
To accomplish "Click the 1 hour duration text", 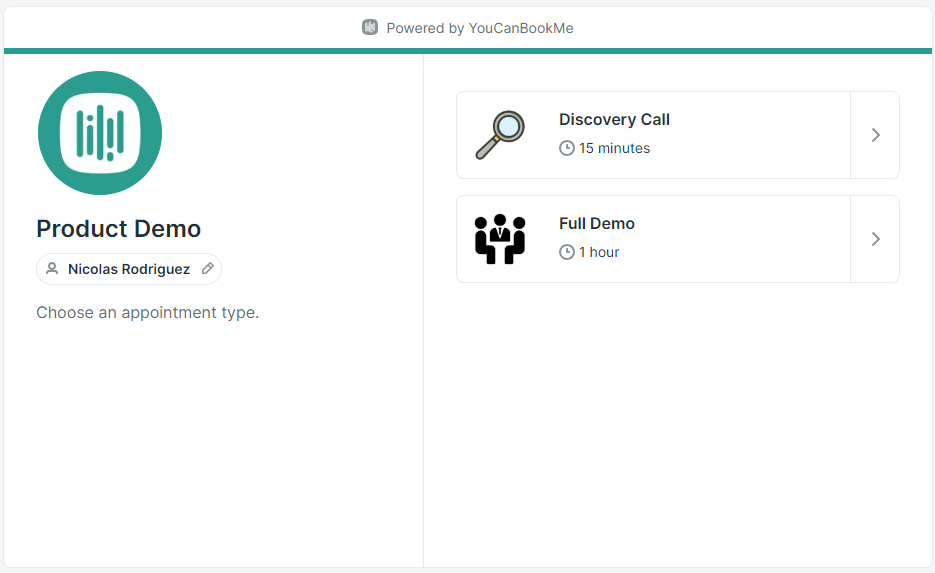I will click(x=599, y=252).
